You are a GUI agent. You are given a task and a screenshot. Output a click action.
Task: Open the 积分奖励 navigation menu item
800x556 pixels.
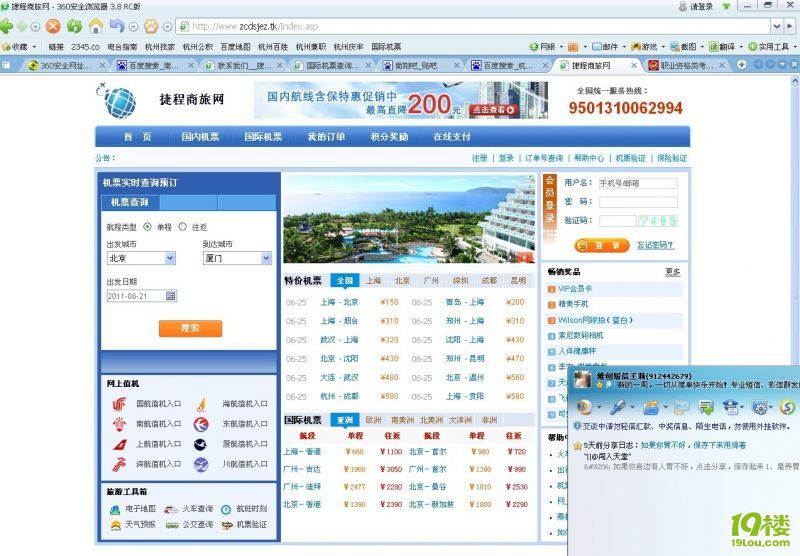click(x=389, y=137)
